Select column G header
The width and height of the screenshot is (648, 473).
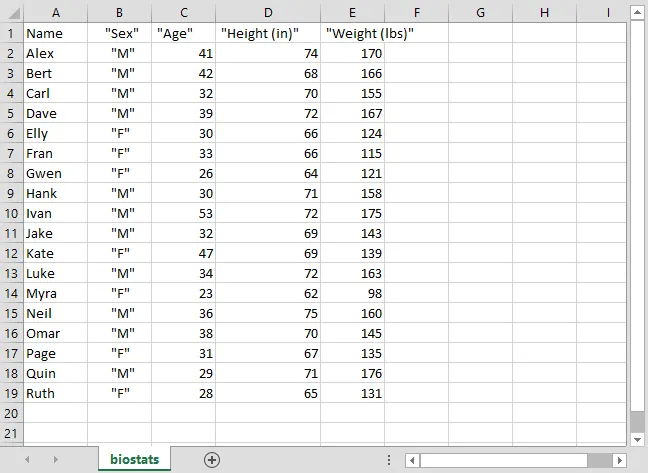[481, 13]
